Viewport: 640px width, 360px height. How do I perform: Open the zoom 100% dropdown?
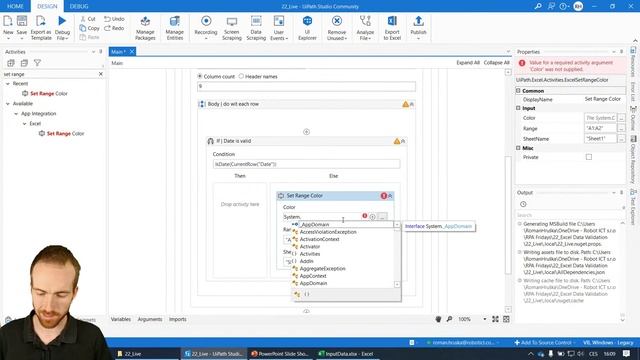pos(484,319)
